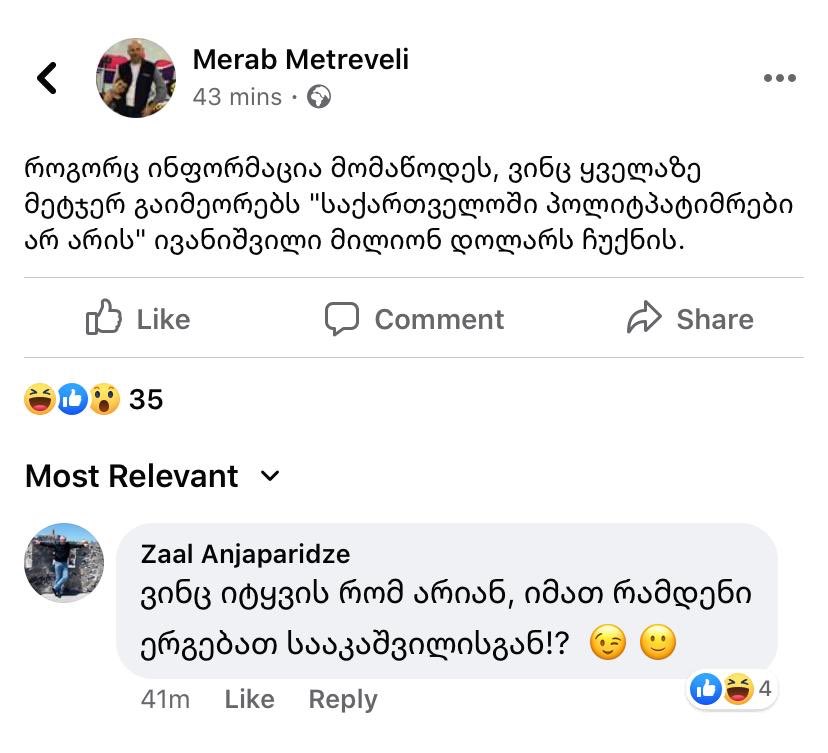Click the blue like reaction under post
The height and width of the screenshot is (753, 828).
pos(72,400)
